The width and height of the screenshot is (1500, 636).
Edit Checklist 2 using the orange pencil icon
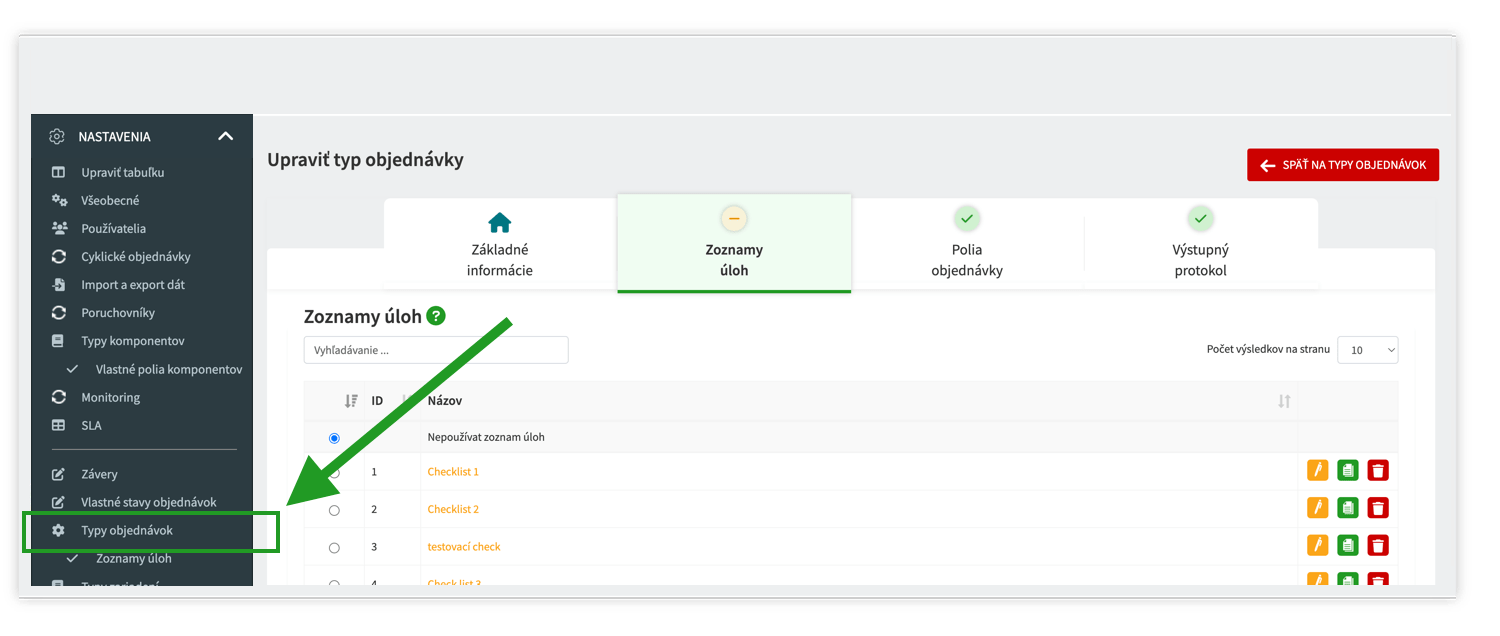point(1317,508)
